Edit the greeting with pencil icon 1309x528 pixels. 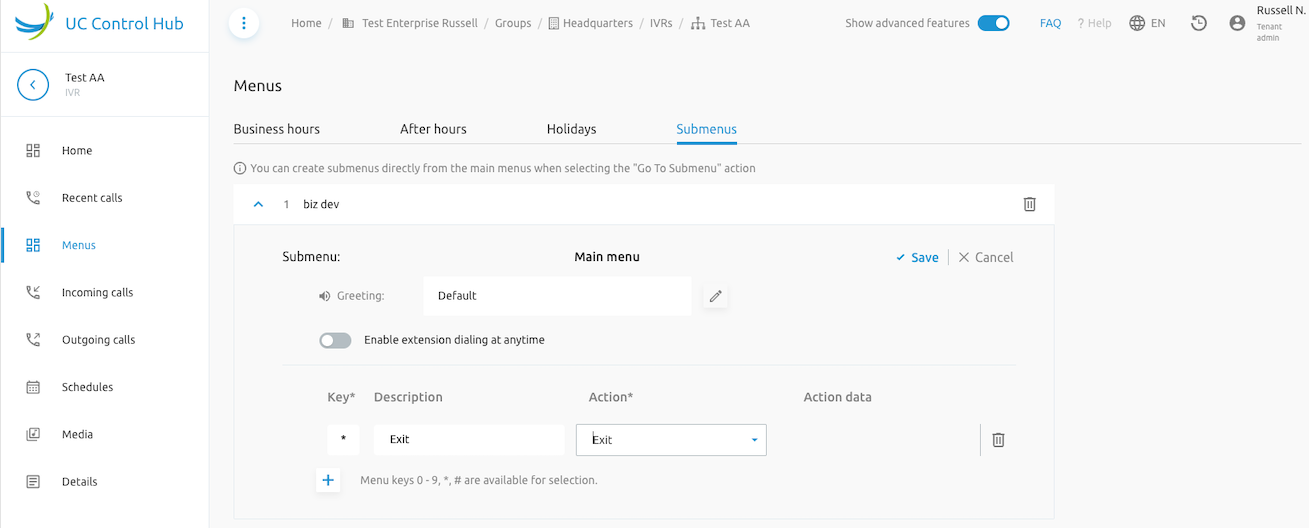click(715, 296)
